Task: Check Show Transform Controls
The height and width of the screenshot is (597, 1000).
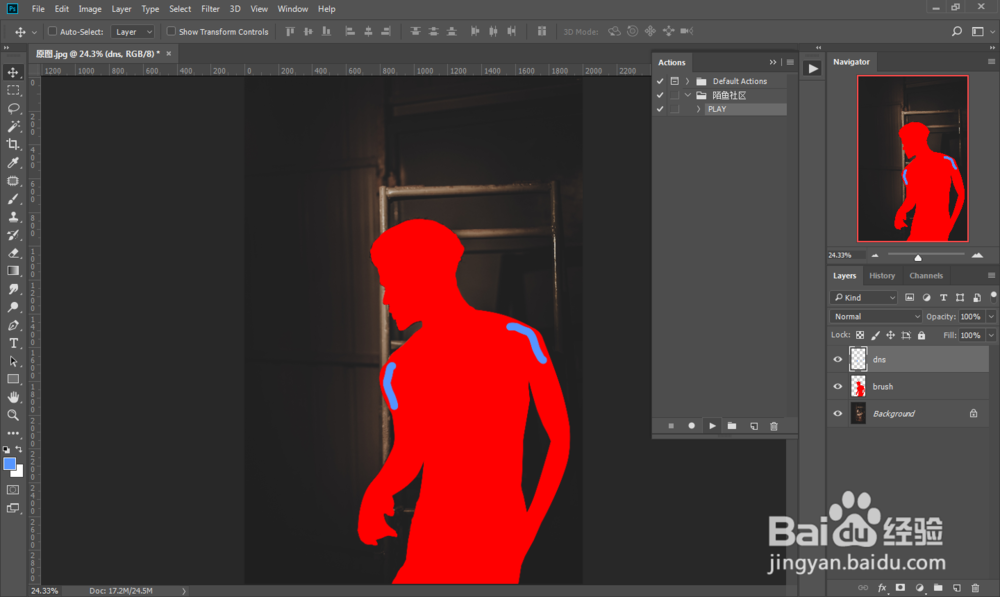Action: click(172, 31)
